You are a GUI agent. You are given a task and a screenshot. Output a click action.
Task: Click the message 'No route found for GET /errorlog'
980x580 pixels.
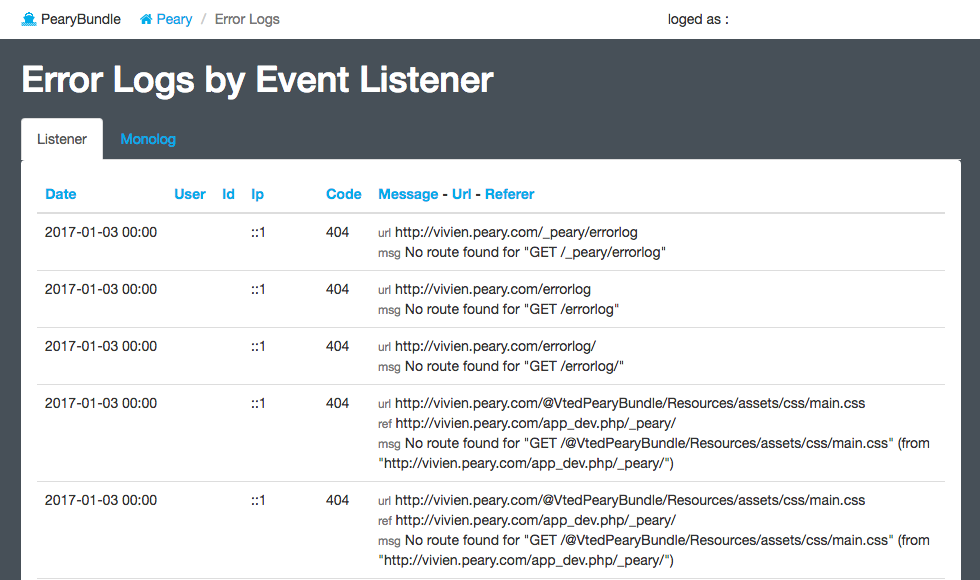(512, 309)
